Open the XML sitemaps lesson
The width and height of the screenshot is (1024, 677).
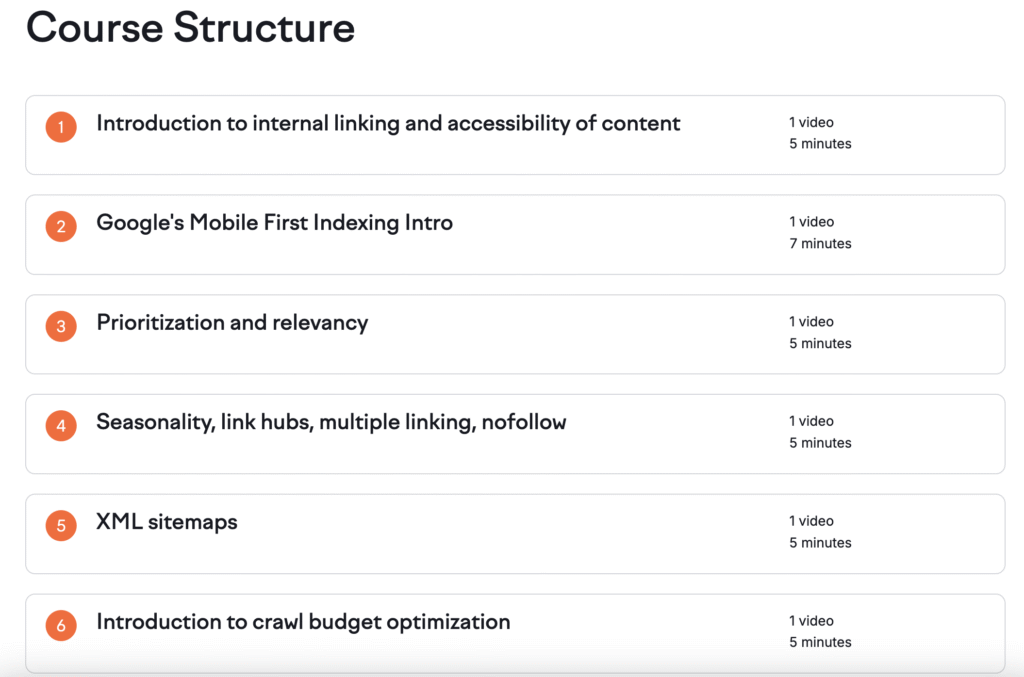click(x=167, y=522)
